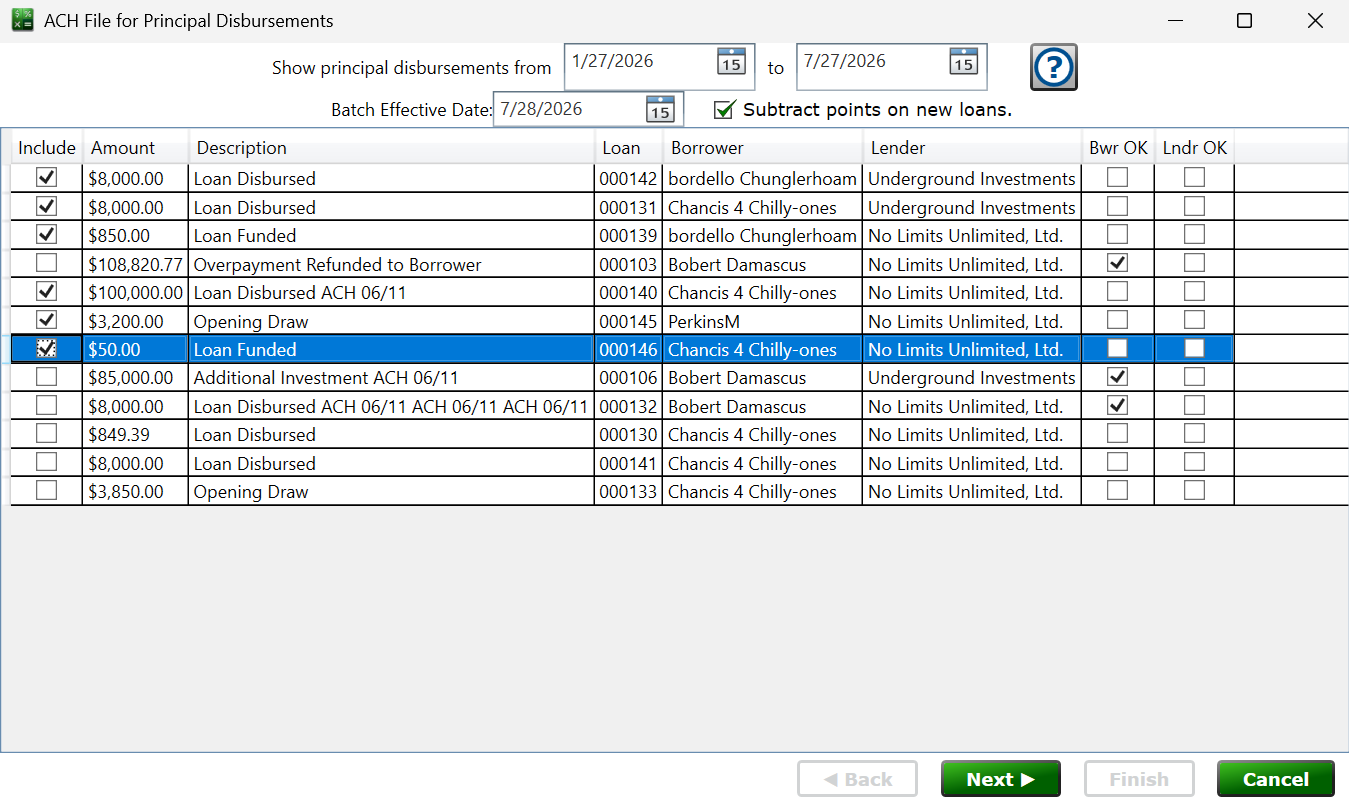Select the $108,820.77 amount cell

[x=135, y=264]
